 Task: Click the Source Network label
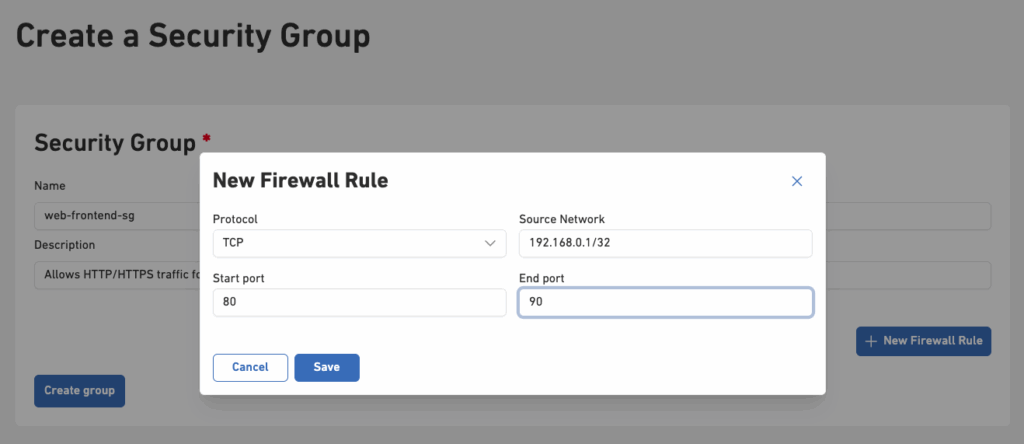pyautogui.click(x=562, y=219)
